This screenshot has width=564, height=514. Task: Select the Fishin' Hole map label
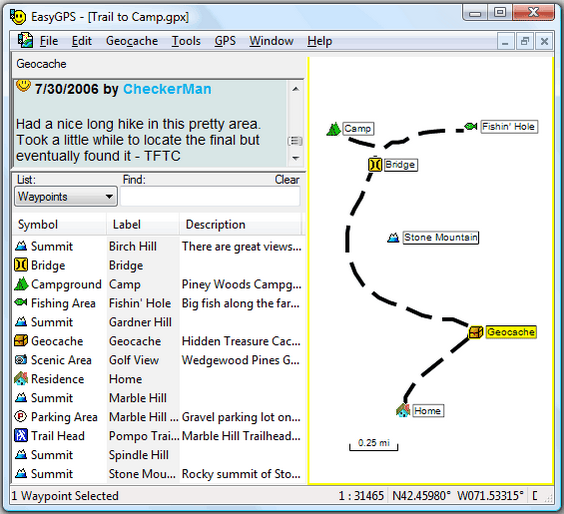click(509, 127)
